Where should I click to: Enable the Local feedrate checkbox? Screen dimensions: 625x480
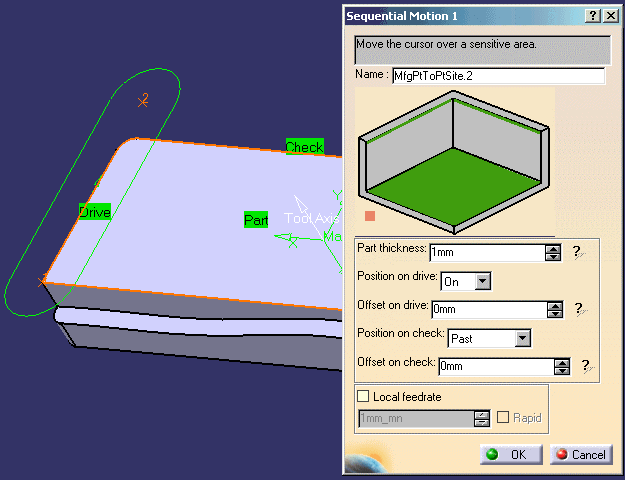pyautogui.click(x=363, y=397)
